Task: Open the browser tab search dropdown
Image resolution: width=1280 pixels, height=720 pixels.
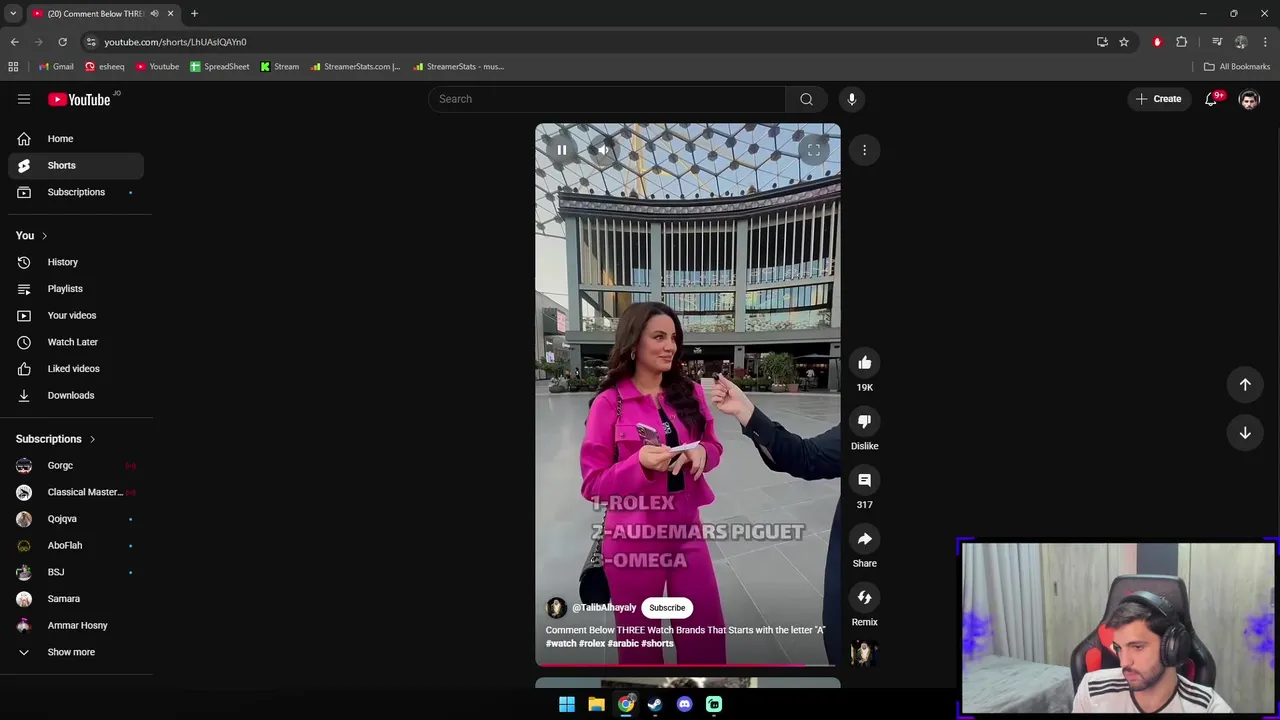Action: tap(12, 14)
